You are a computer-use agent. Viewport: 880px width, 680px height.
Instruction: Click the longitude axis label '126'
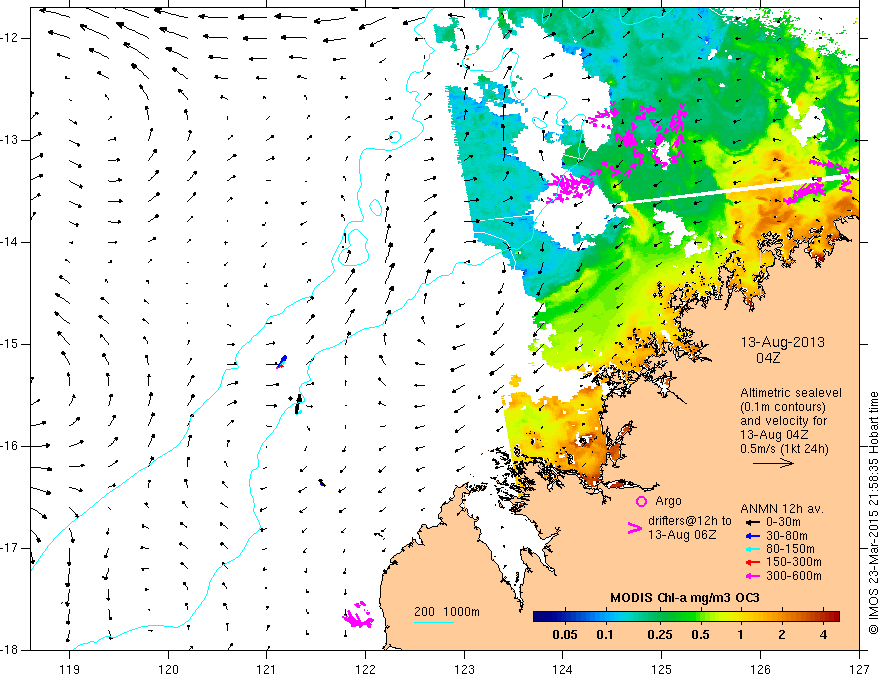(760, 669)
